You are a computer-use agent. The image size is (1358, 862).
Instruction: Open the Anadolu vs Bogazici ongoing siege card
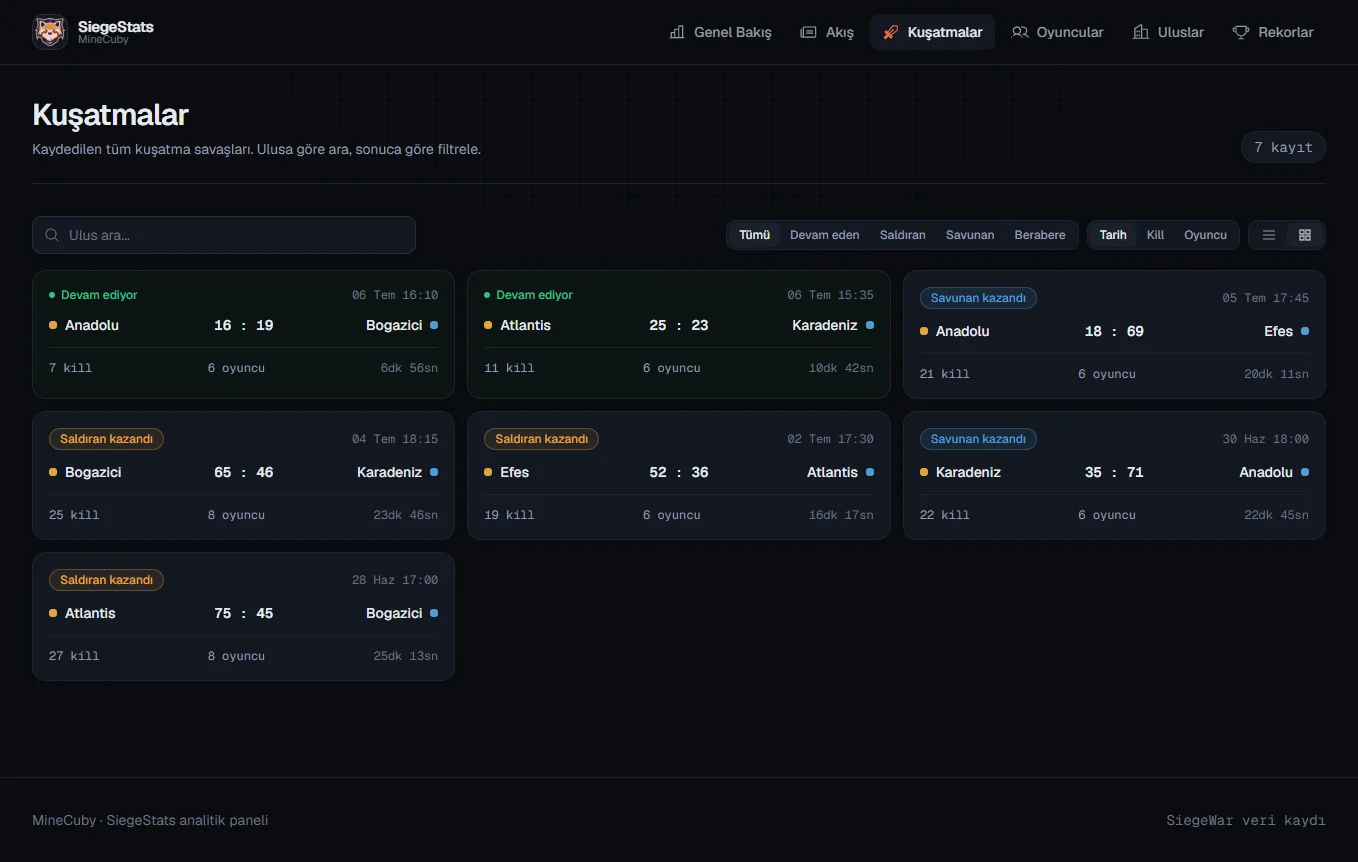[243, 334]
